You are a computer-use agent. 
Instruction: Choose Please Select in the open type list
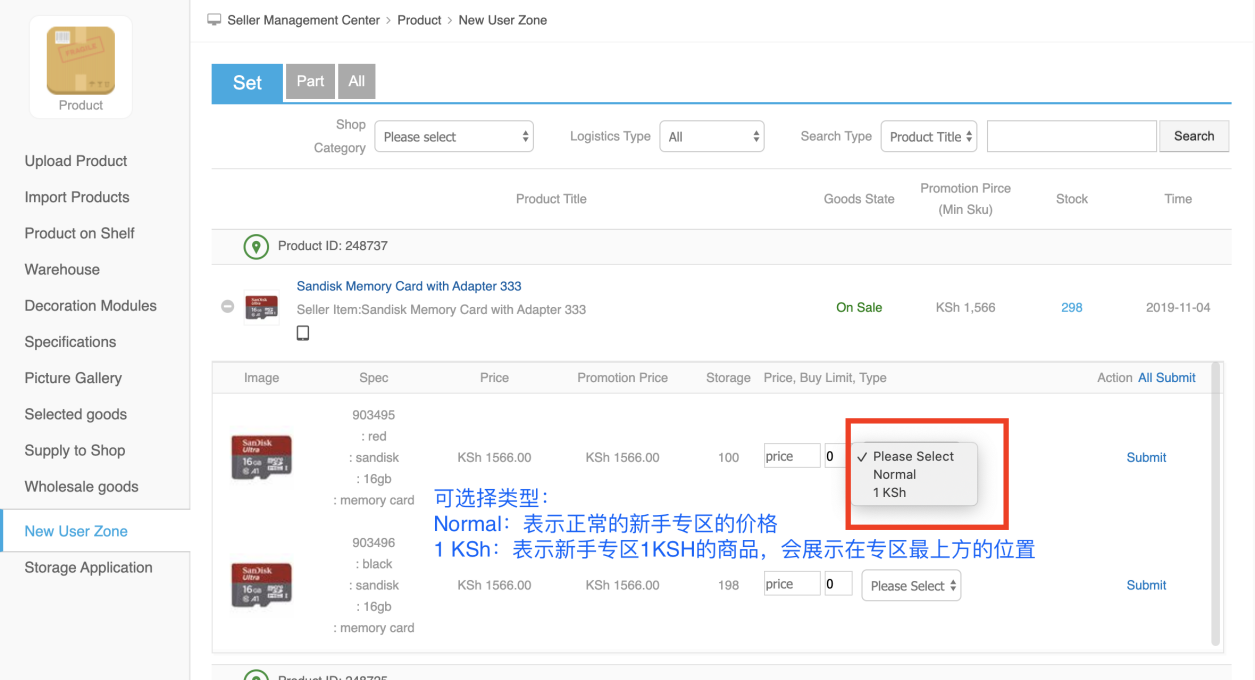pos(913,456)
